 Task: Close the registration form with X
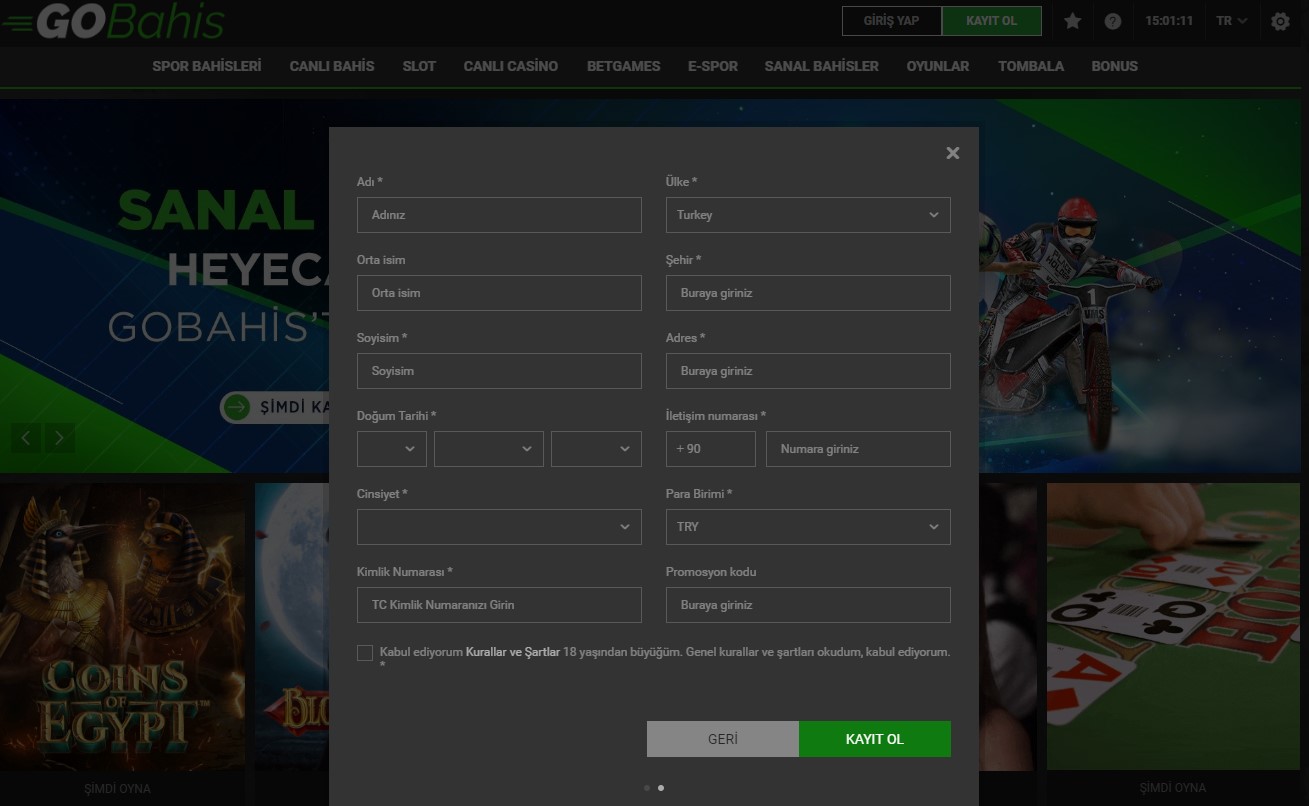coord(953,153)
